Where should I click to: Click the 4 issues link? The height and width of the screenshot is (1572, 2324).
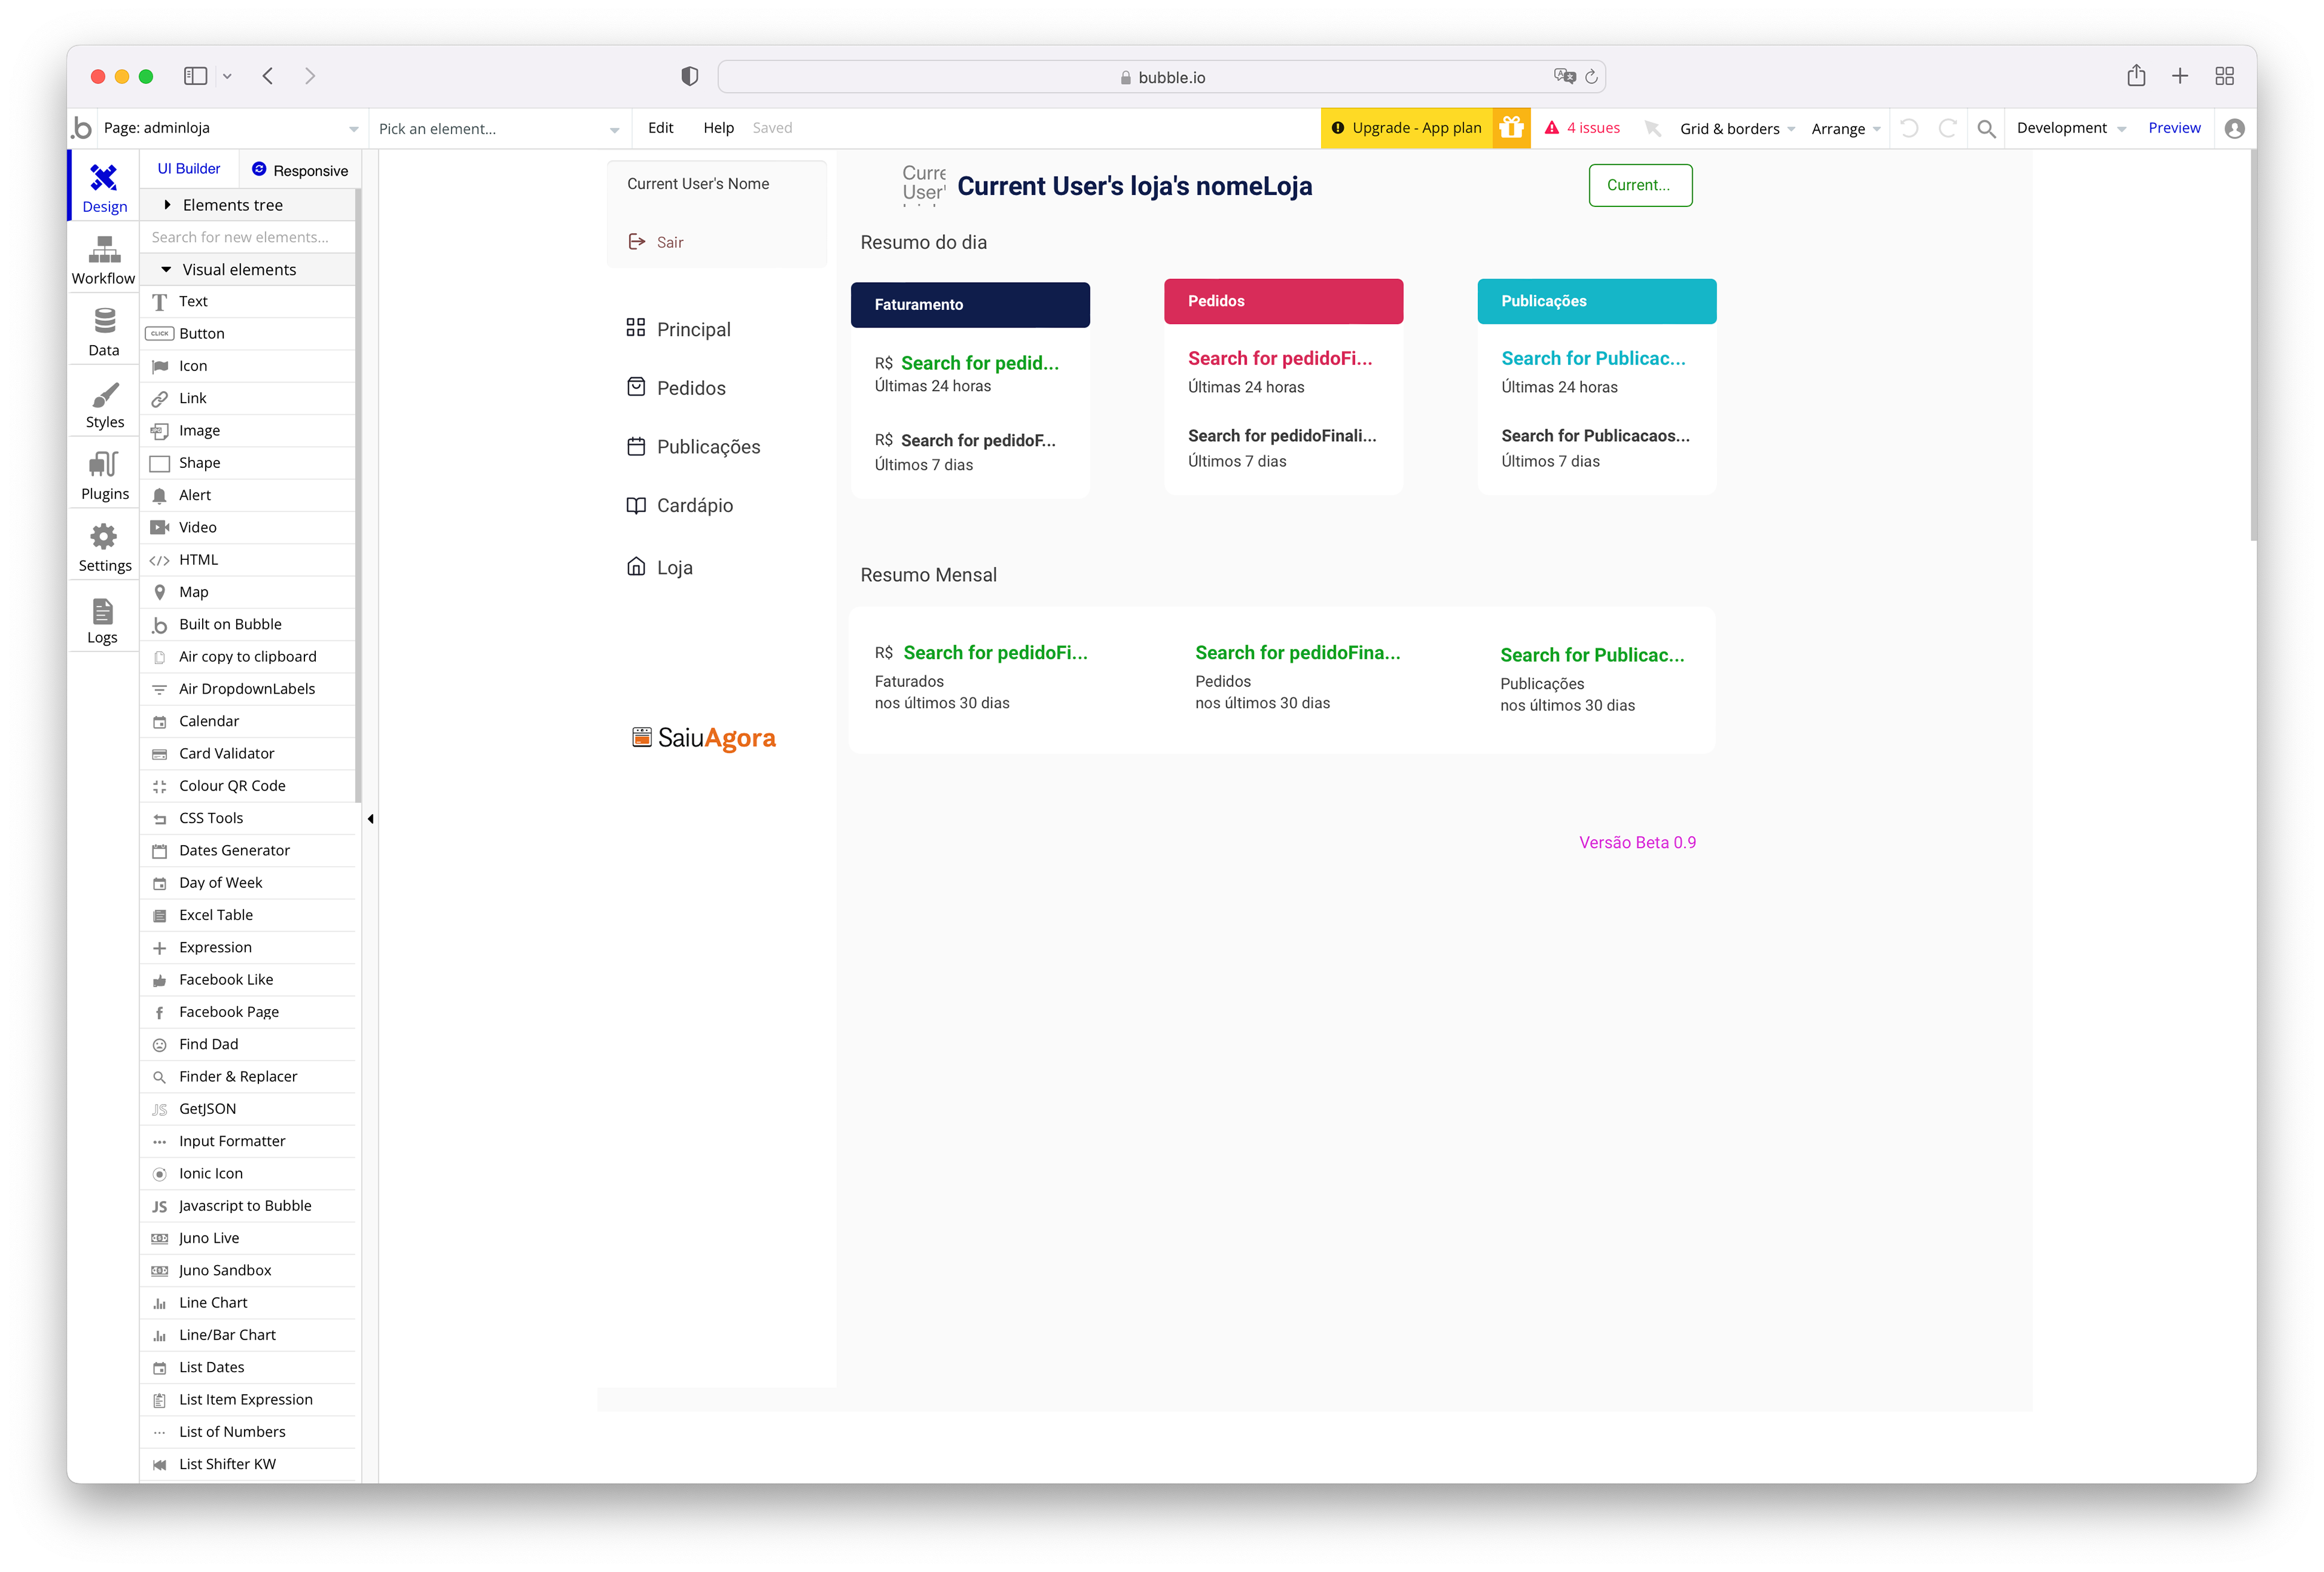point(1593,128)
